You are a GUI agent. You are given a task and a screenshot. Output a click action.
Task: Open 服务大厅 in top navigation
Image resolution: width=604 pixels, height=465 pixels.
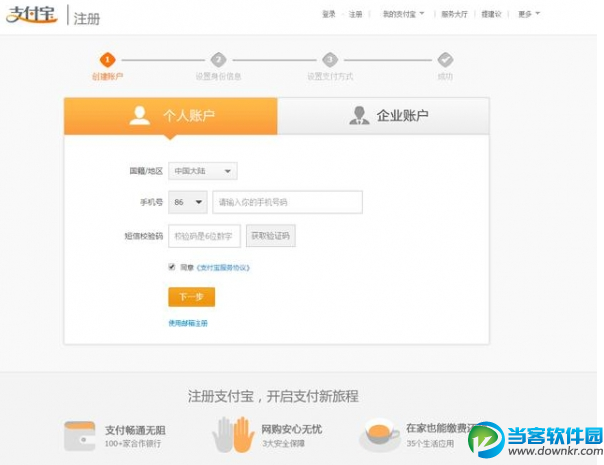click(x=454, y=14)
